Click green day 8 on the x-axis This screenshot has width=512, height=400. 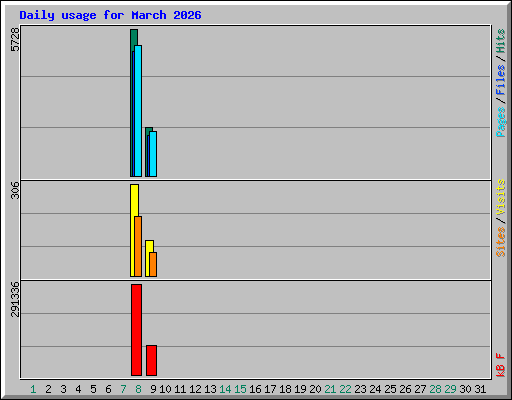(138, 389)
